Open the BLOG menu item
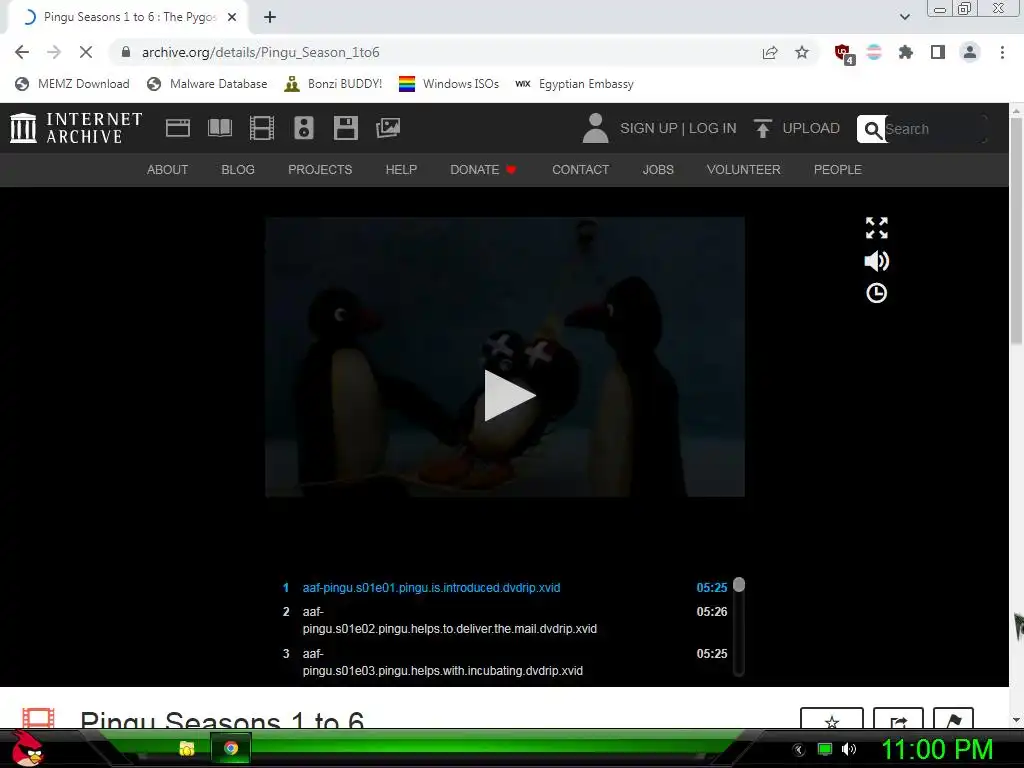1024x768 pixels. (x=238, y=170)
